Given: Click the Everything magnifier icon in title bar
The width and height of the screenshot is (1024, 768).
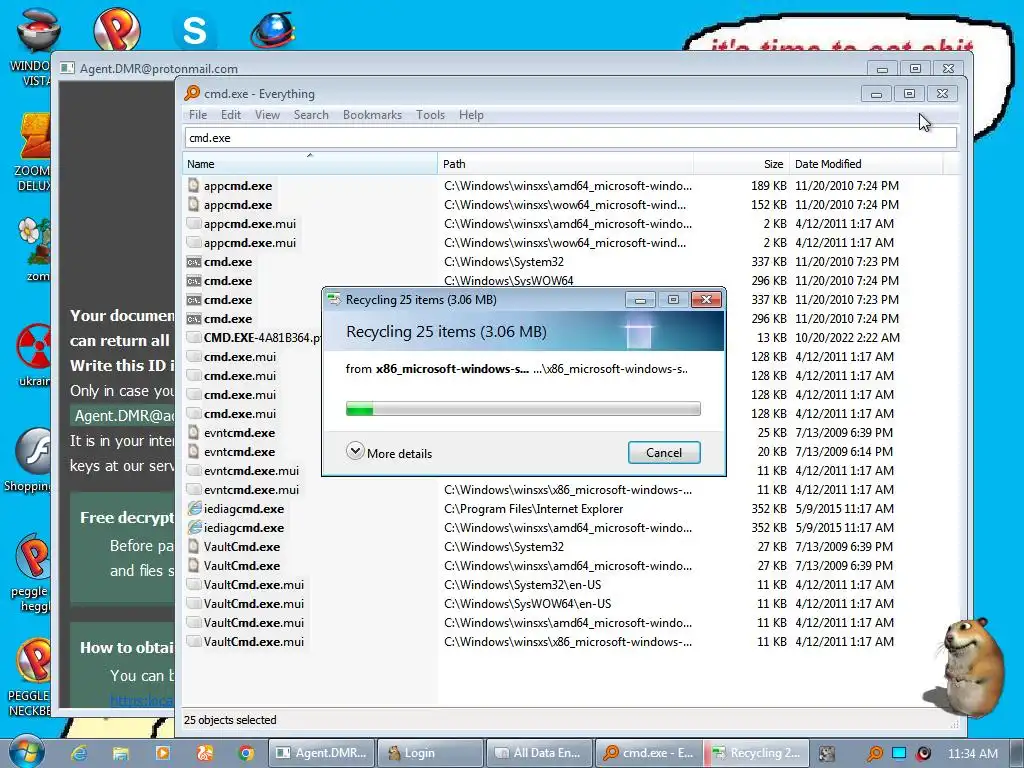Looking at the screenshot, I should click(x=192, y=93).
